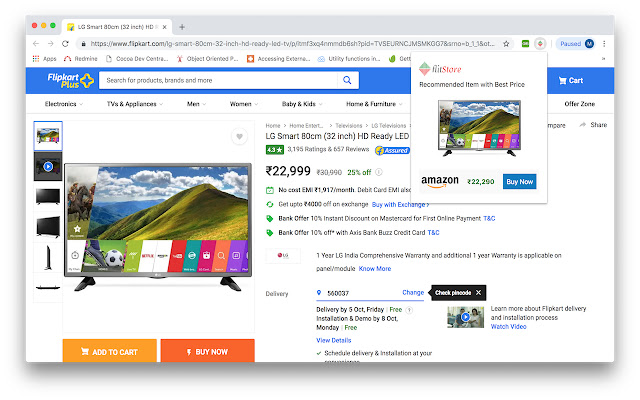Select the video thumbnail with play icon

point(48,167)
